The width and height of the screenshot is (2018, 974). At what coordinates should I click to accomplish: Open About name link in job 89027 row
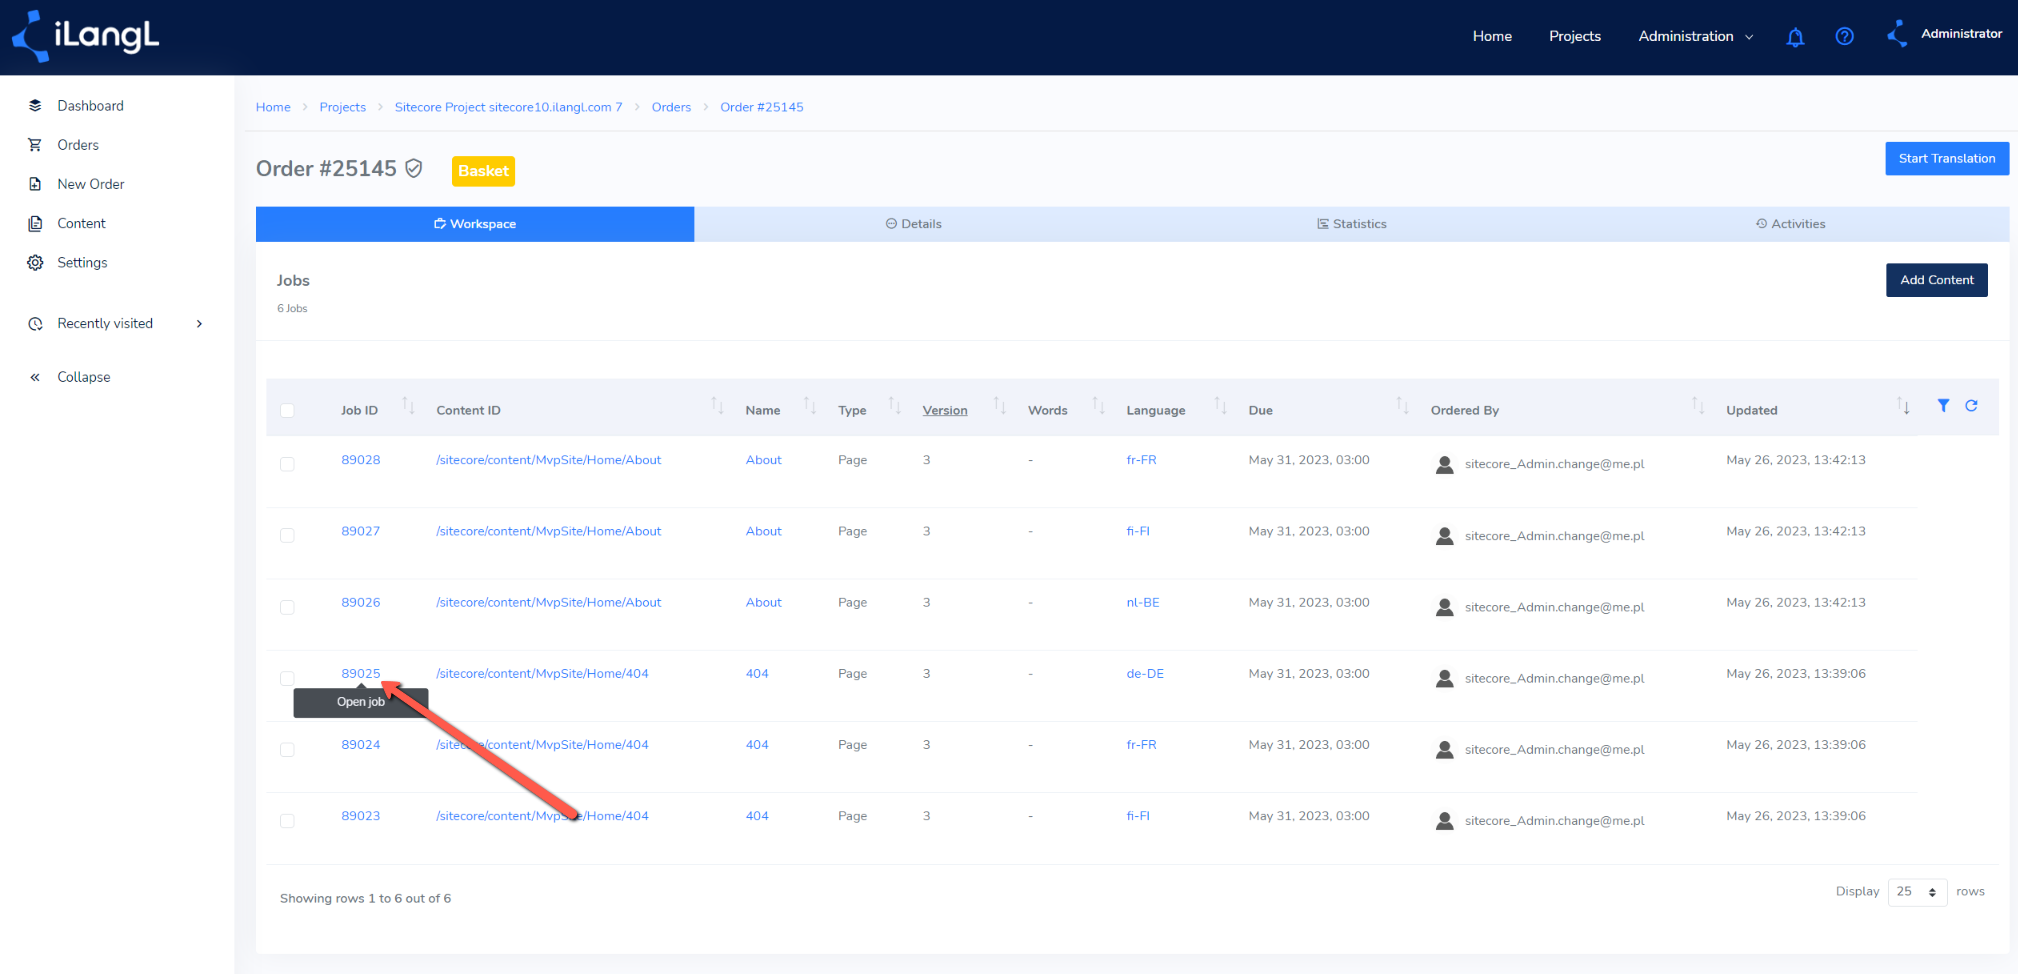763,531
